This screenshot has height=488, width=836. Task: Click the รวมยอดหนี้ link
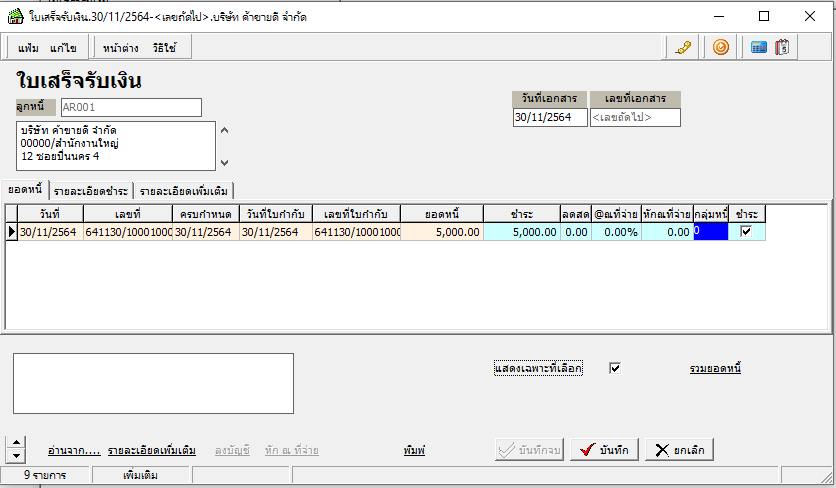715,368
